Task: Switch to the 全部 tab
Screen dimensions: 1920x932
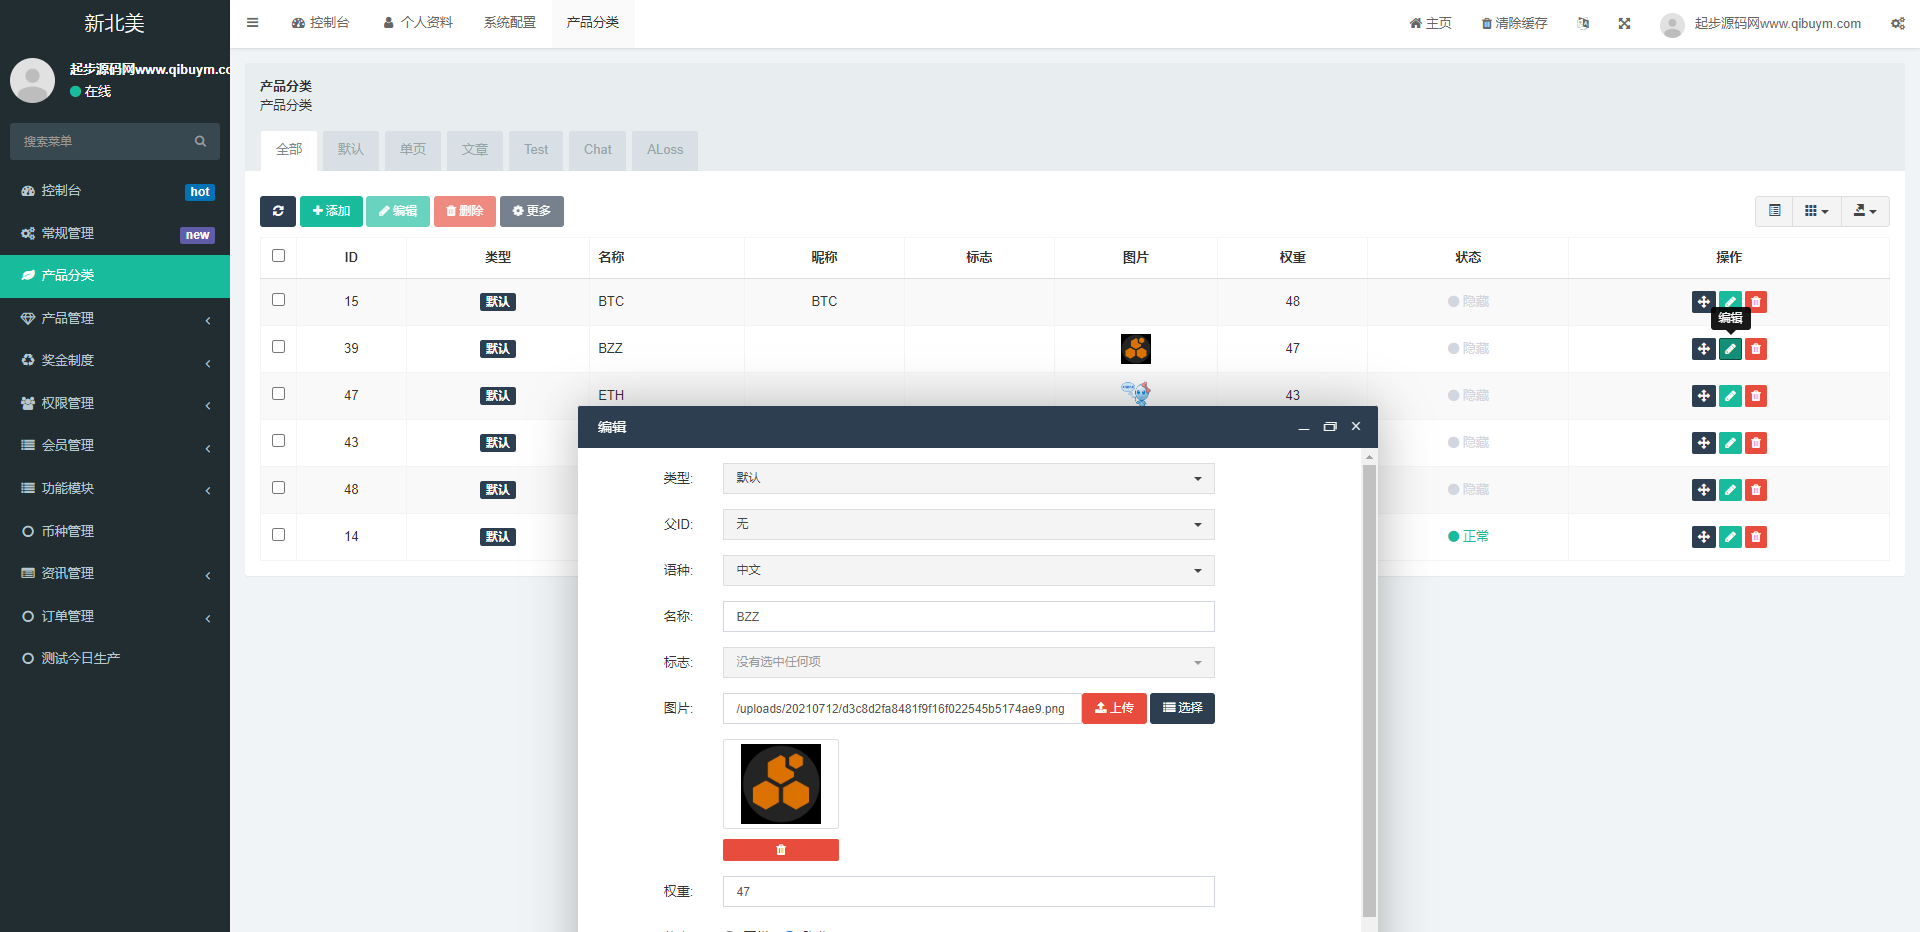Action: point(289,150)
